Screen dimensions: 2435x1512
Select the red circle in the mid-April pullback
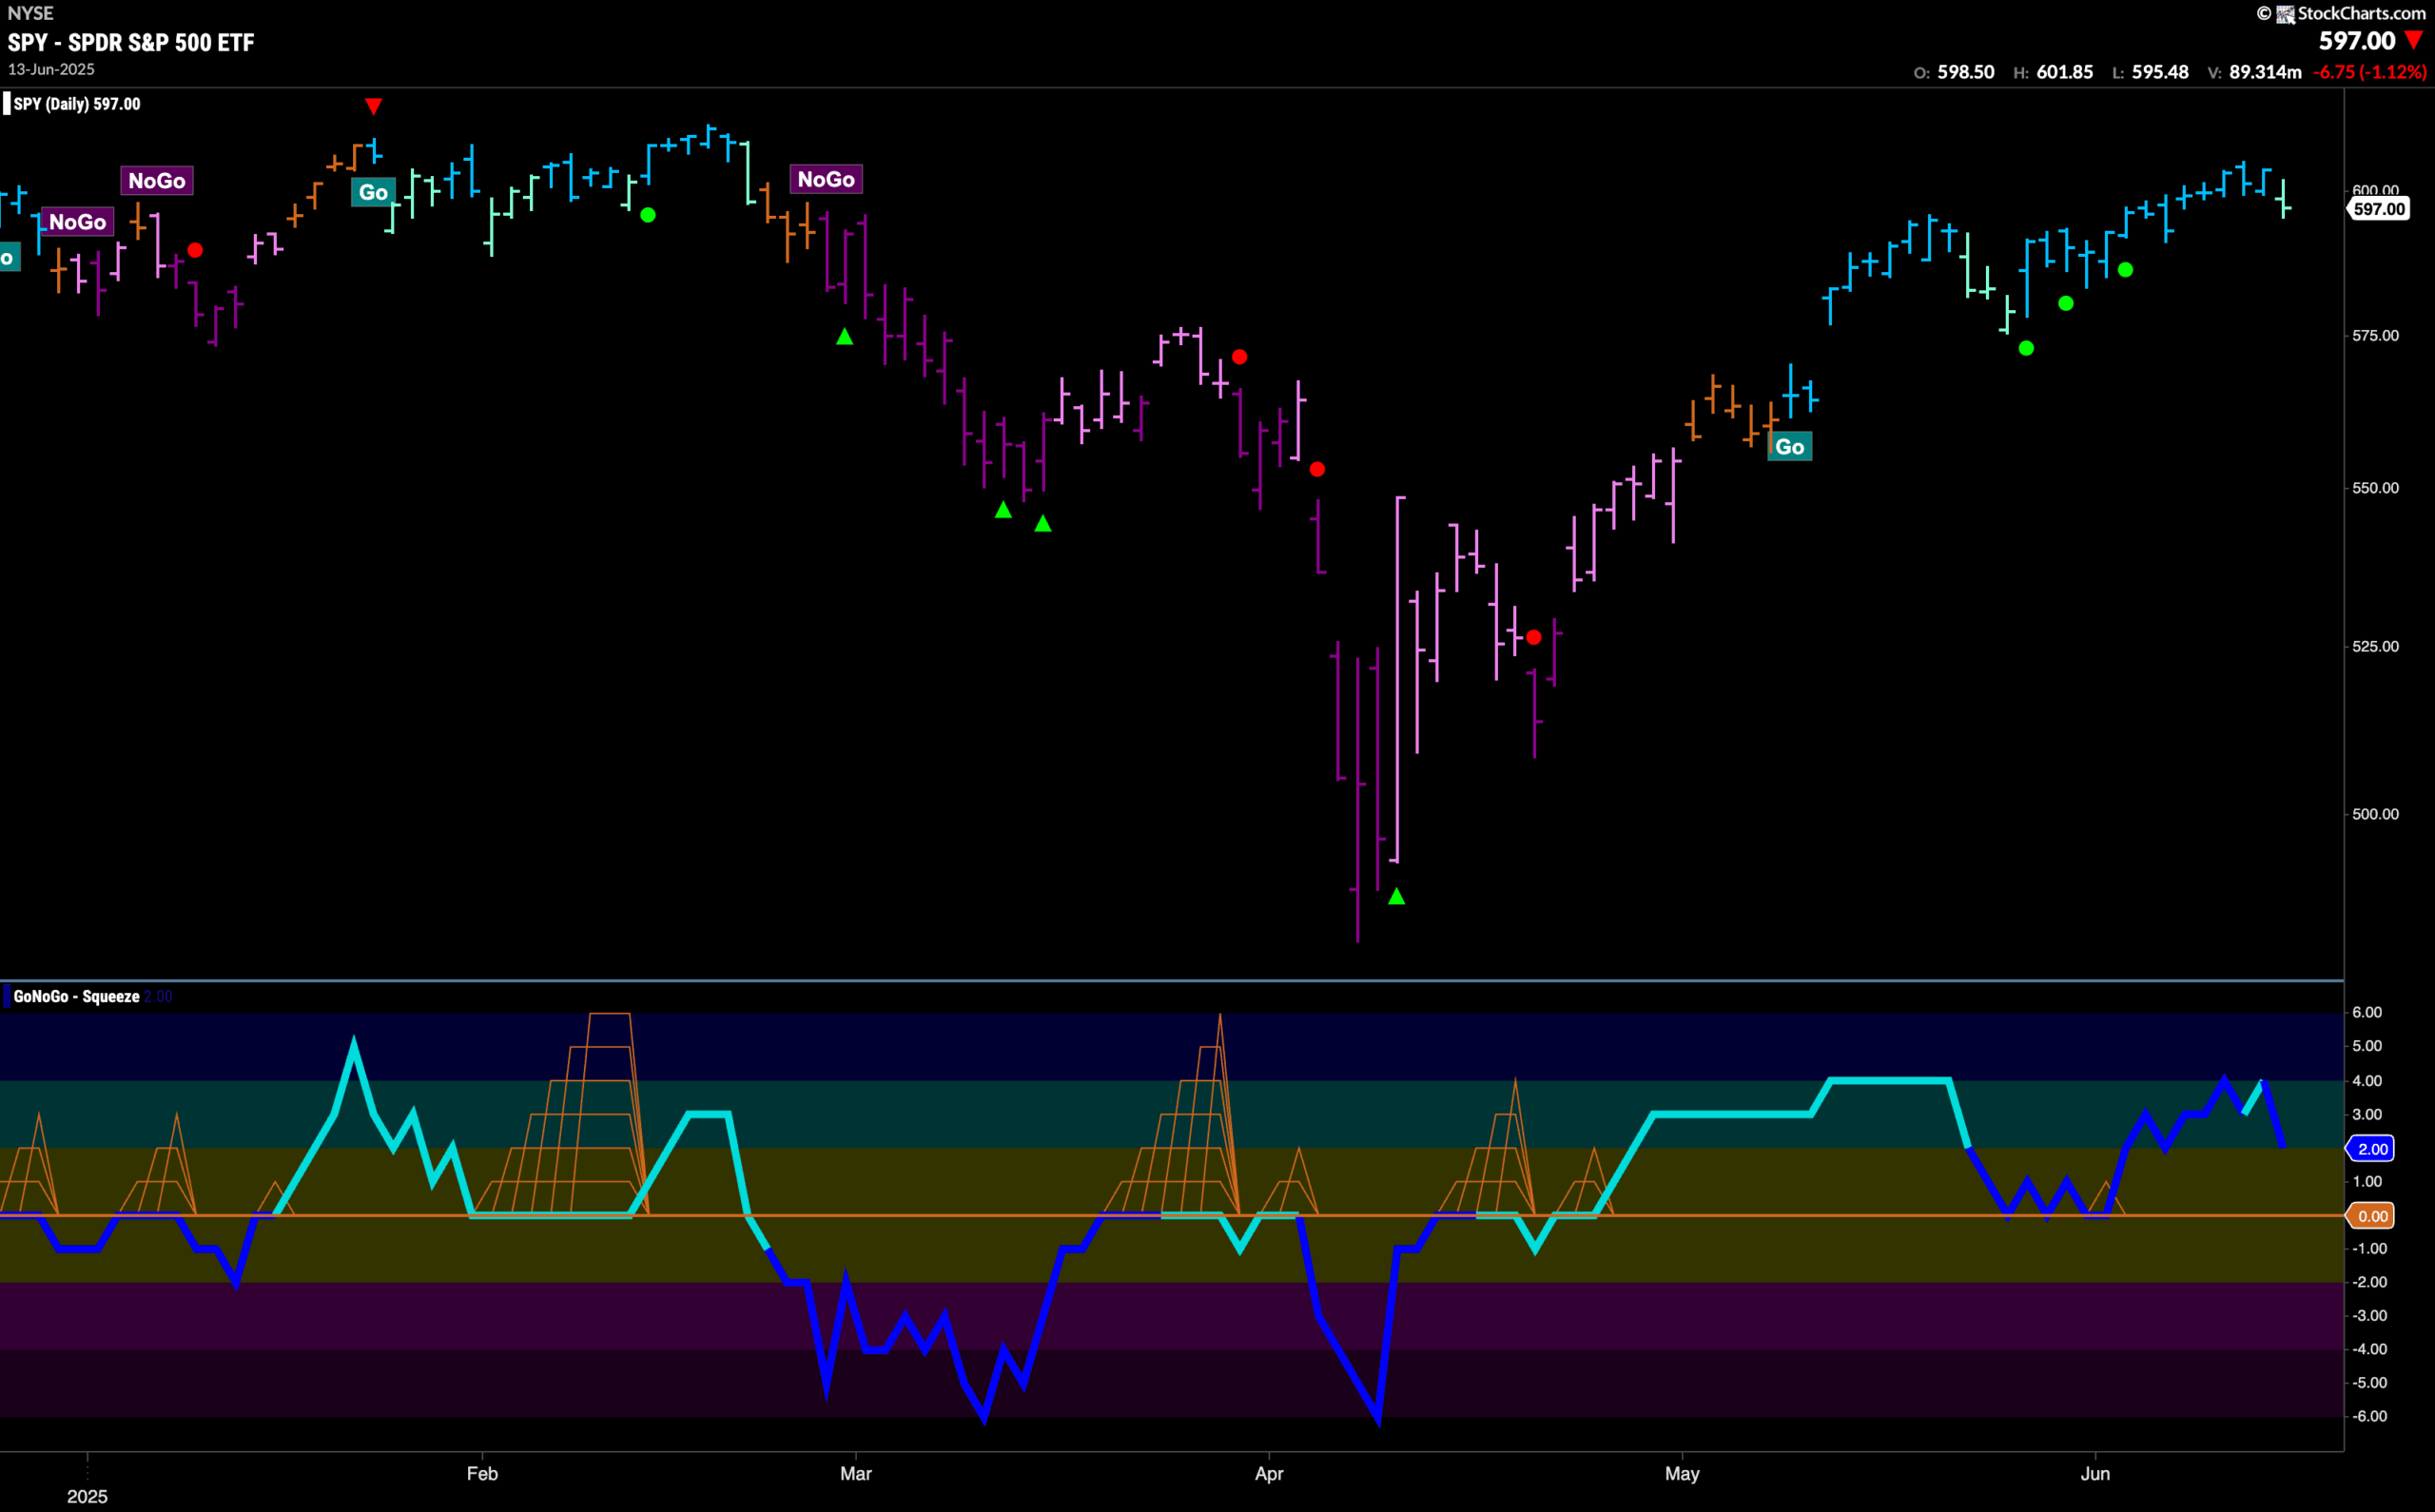coord(1534,637)
